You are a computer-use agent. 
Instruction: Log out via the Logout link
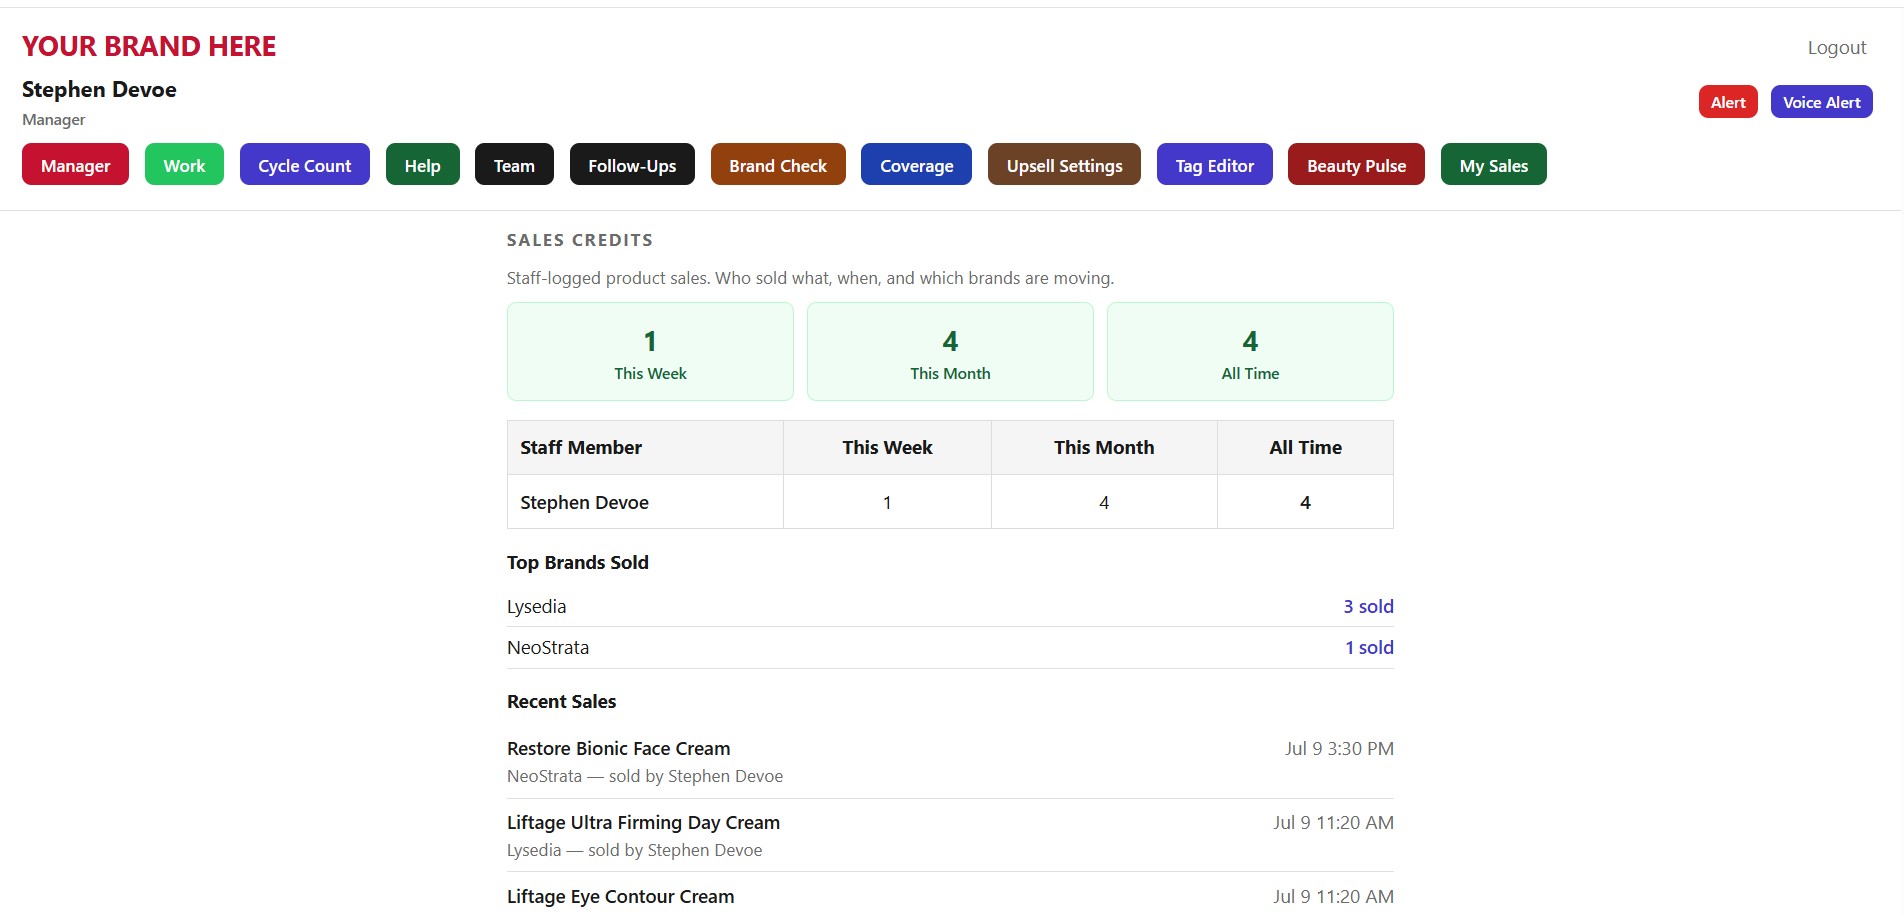coord(1836,47)
